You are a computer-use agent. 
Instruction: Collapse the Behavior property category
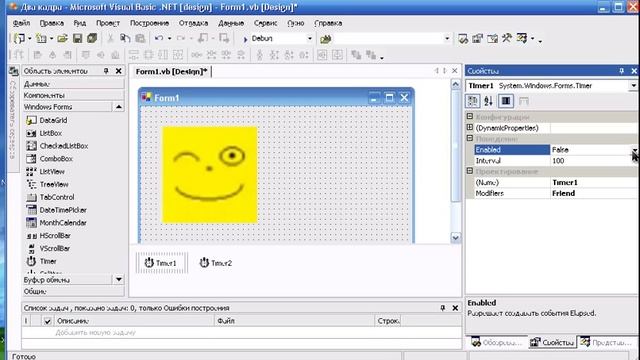[470, 138]
